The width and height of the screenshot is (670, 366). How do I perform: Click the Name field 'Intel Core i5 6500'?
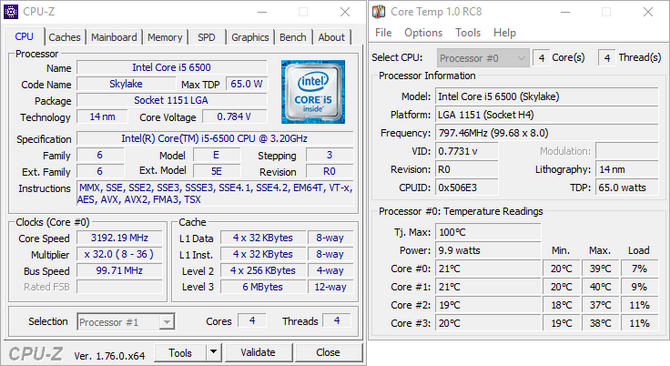(172, 67)
